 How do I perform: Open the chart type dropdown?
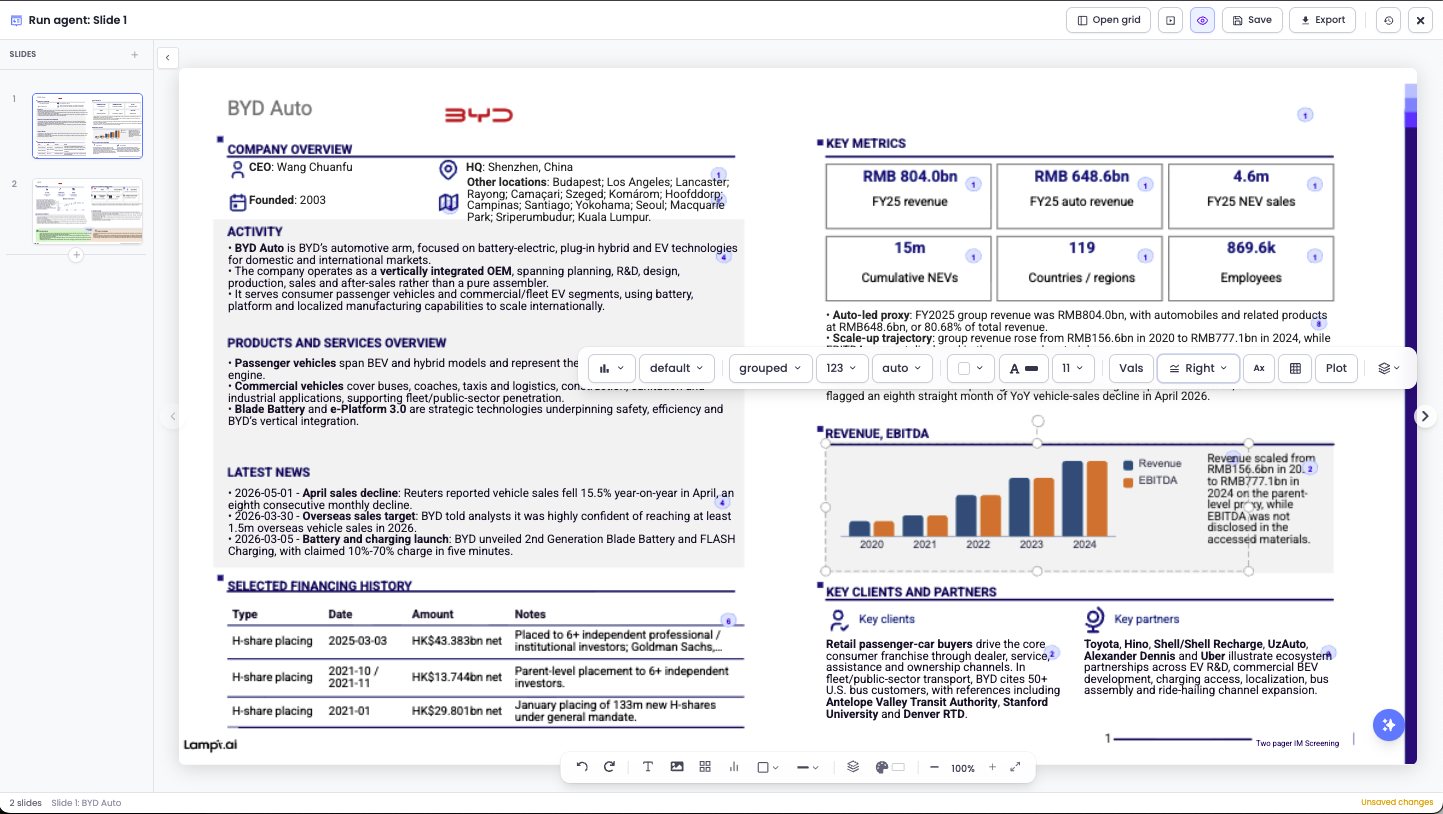tap(611, 368)
